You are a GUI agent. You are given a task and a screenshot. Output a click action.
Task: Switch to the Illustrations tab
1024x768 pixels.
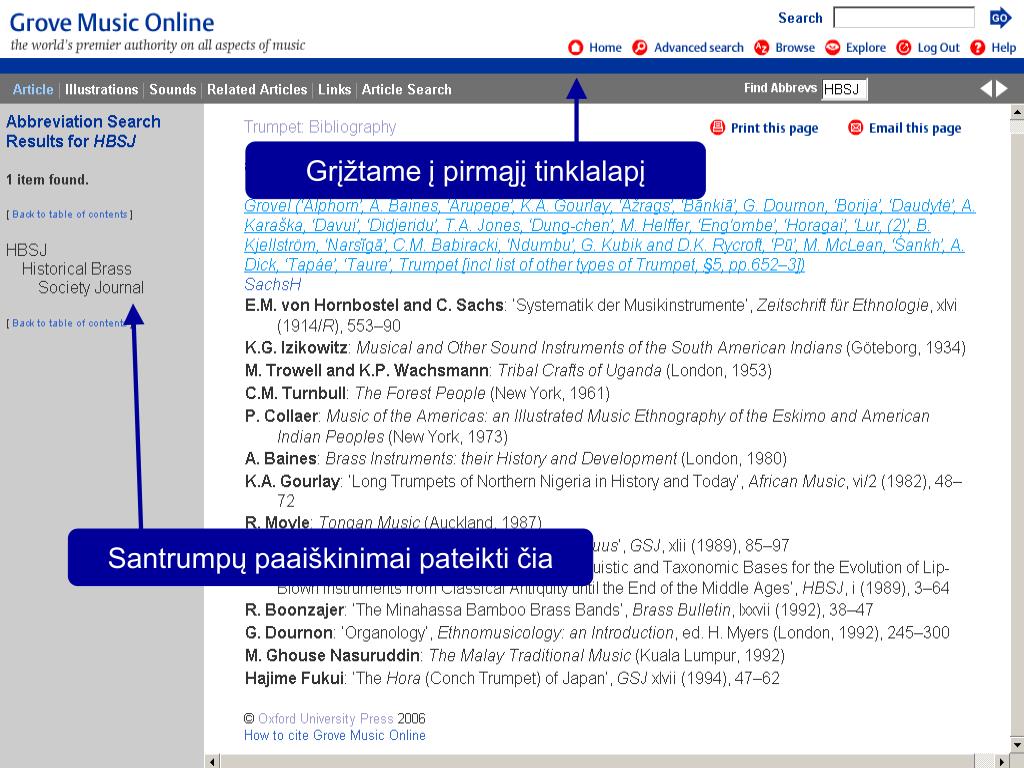tap(101, 89)
